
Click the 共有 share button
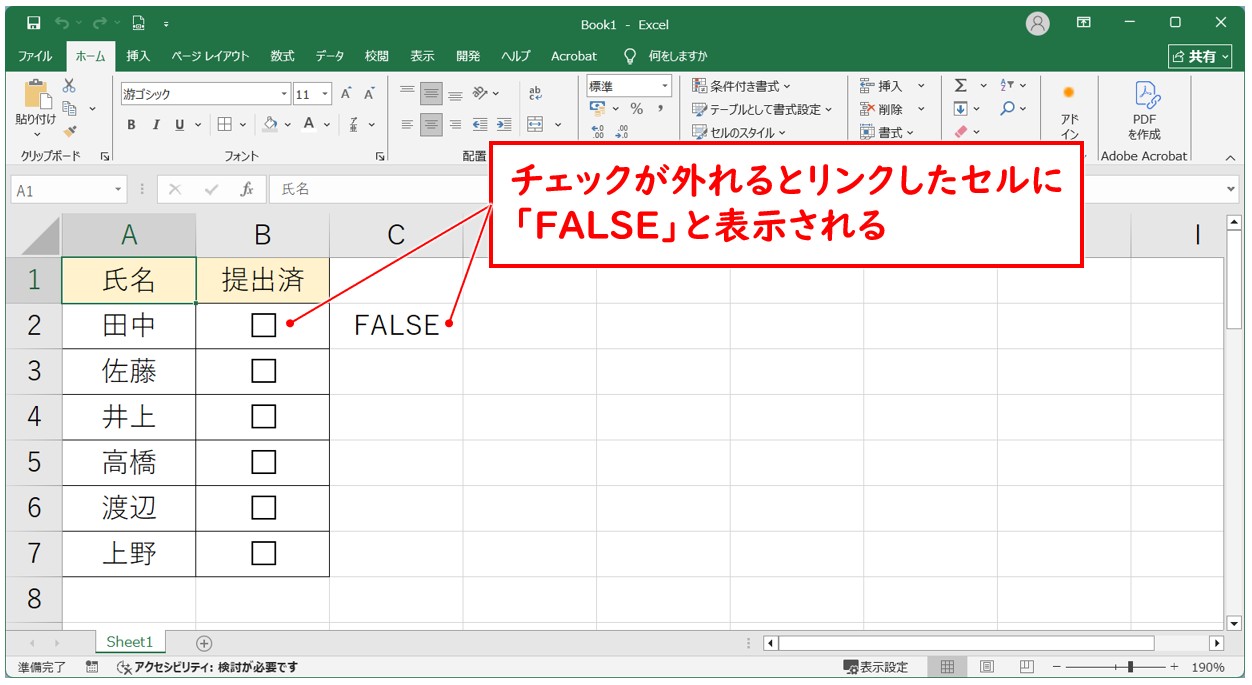1201,56
